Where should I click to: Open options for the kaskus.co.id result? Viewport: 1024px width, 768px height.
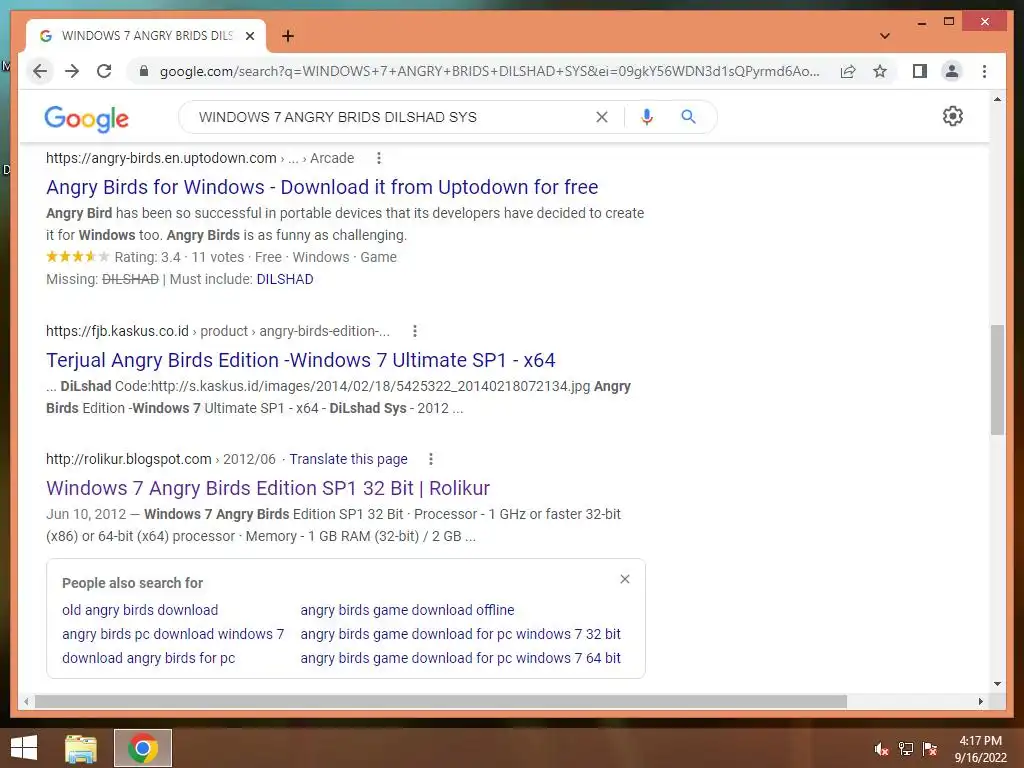click(415, 331)
